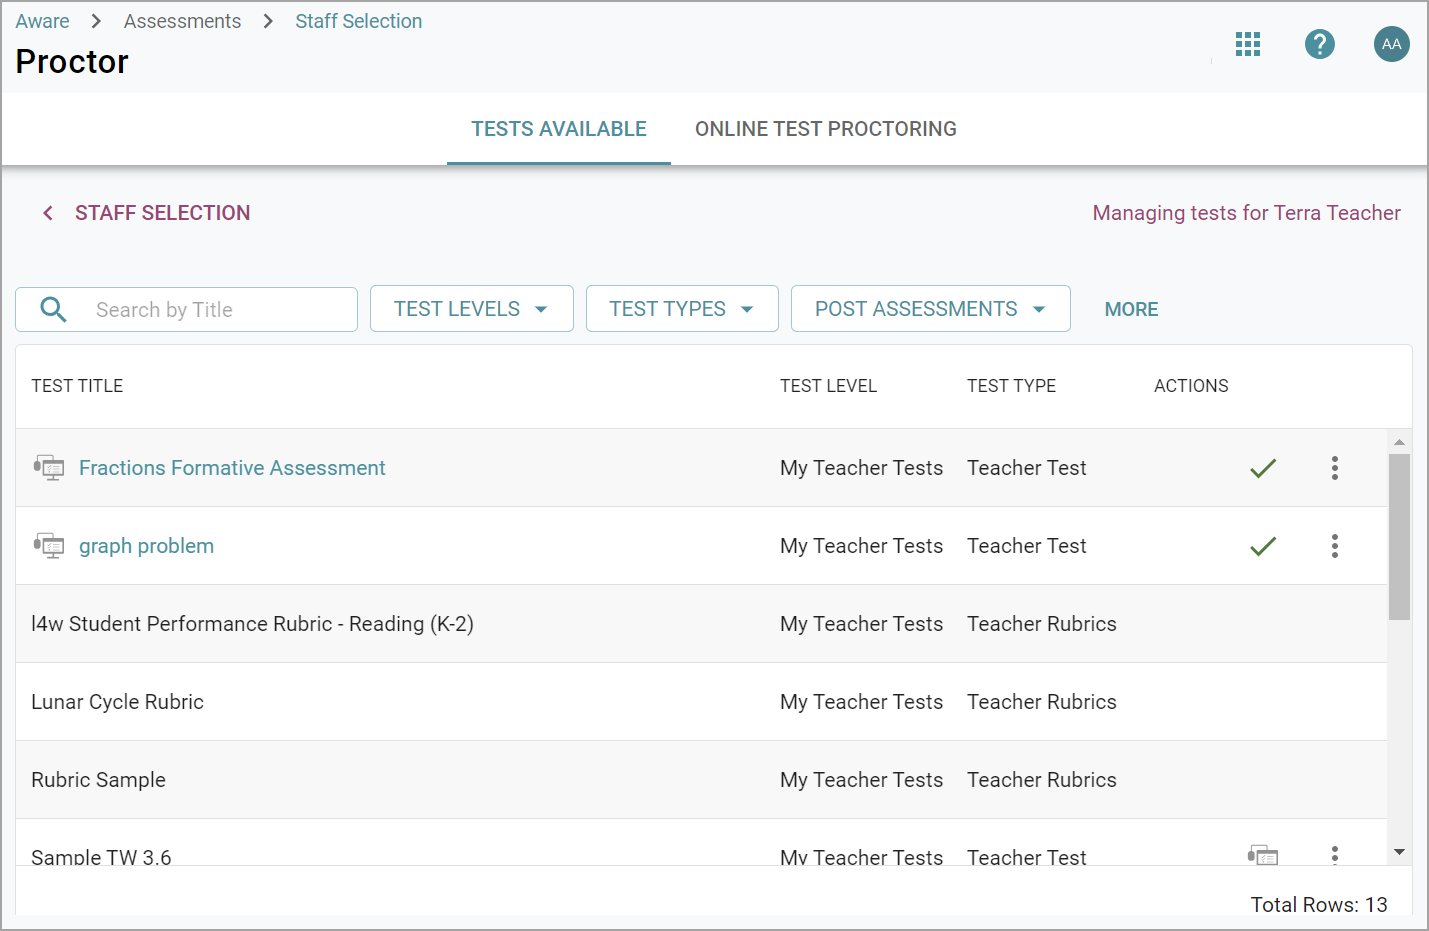The height and width of the screenshot is (931, 1429).
Task: Open three-dot actions menu for graph problem
Action: [1334, 546]
